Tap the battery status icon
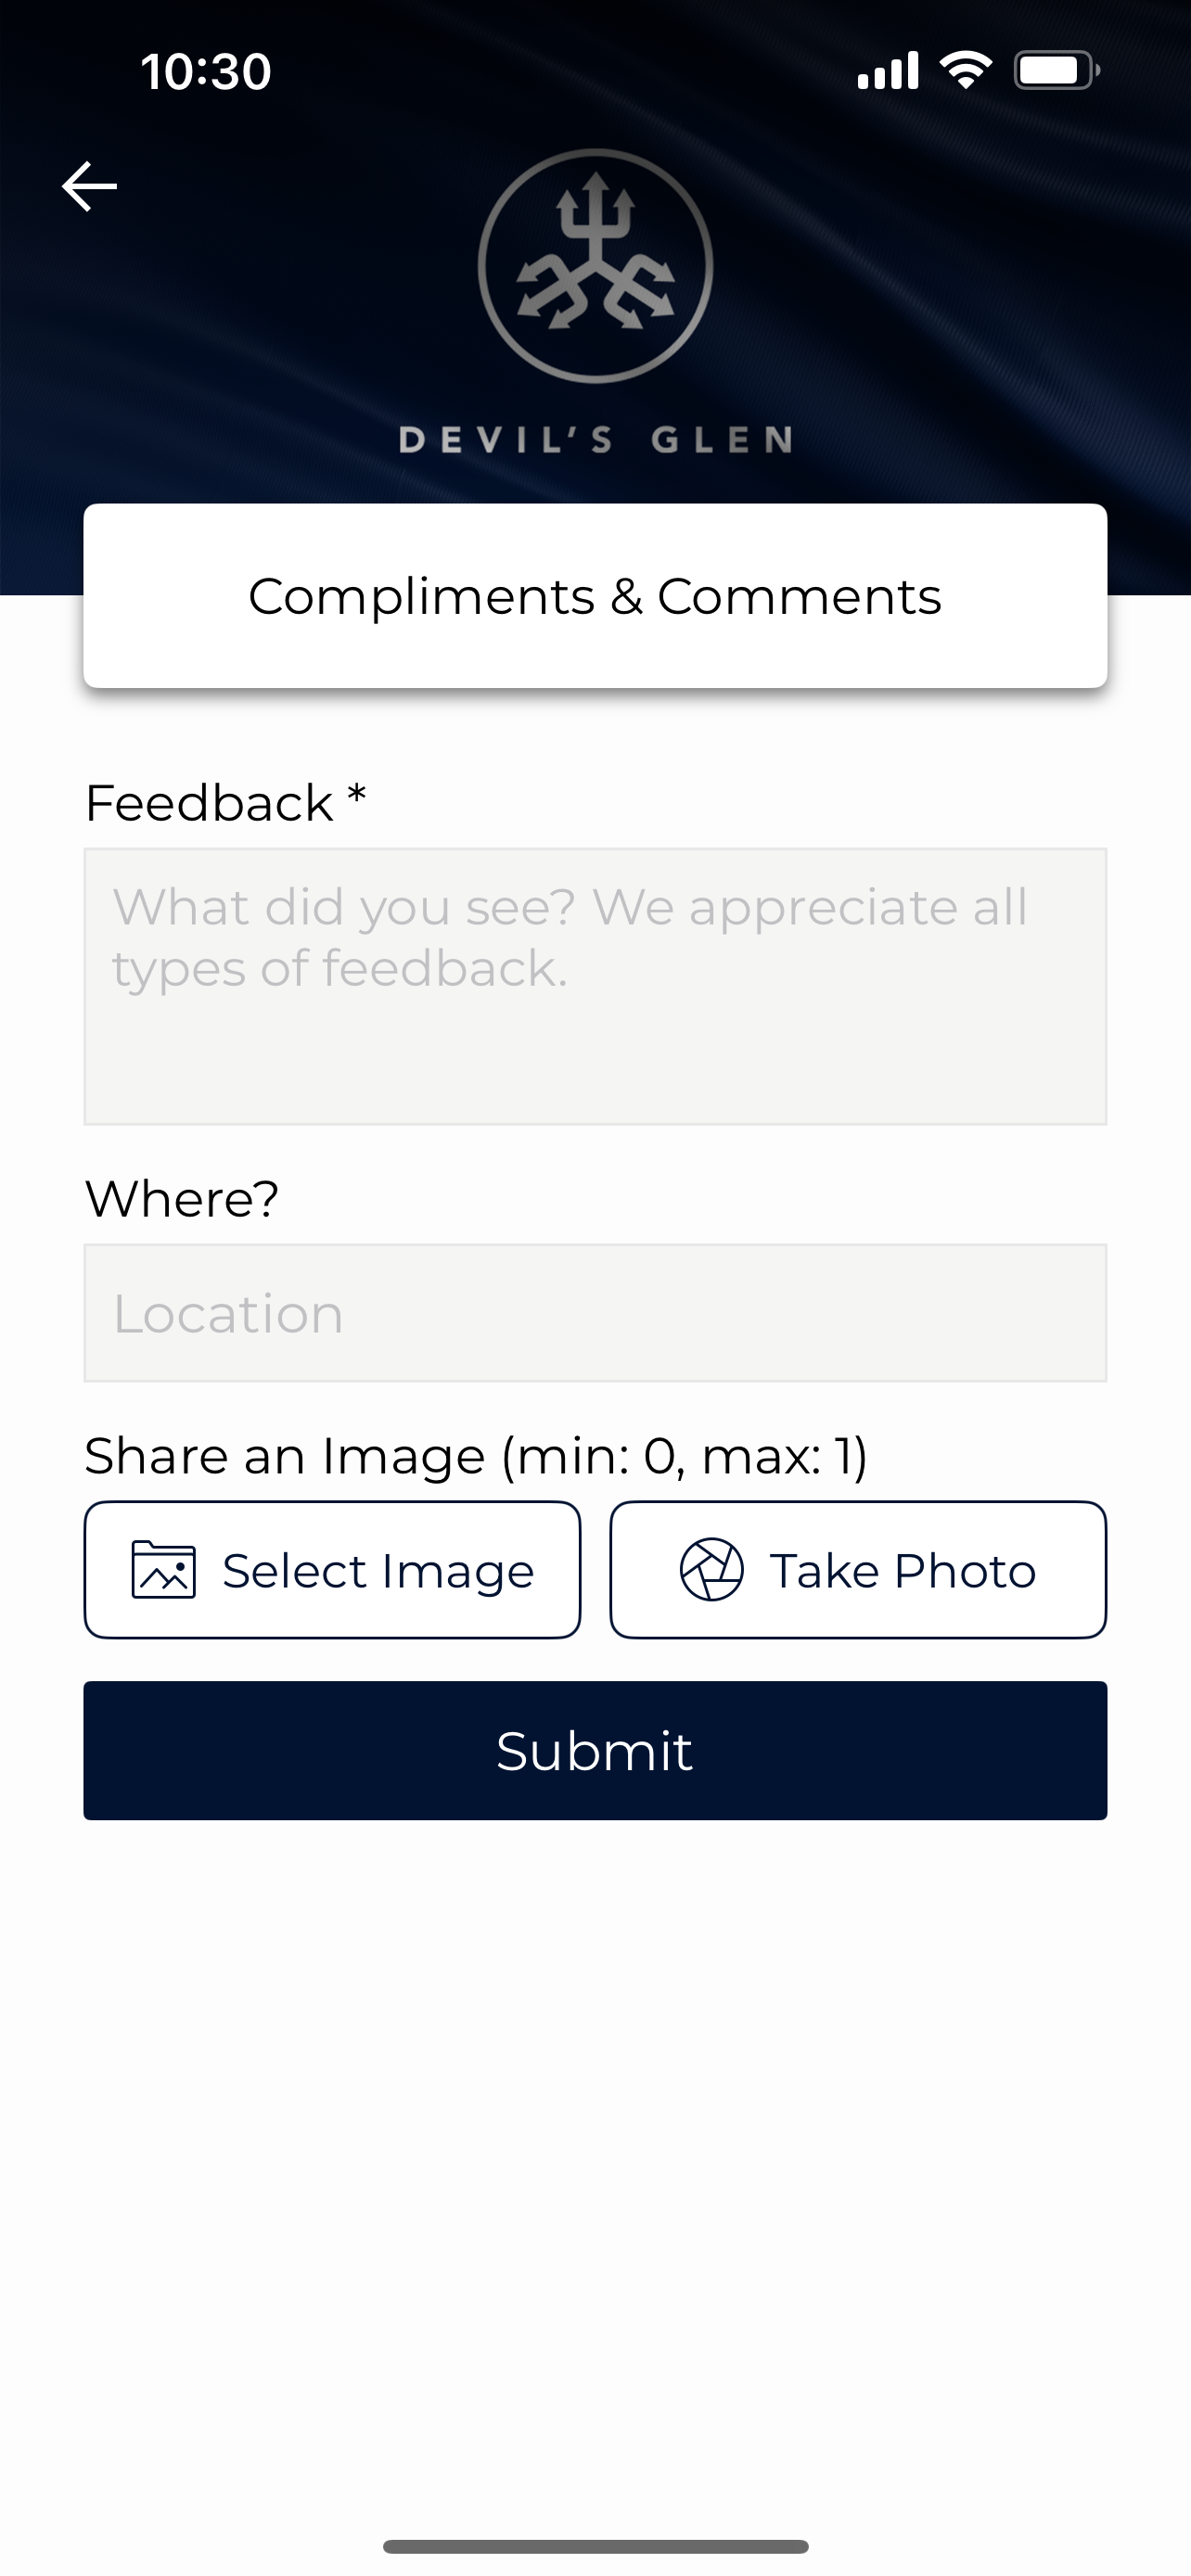 (x=1057, y=71)
